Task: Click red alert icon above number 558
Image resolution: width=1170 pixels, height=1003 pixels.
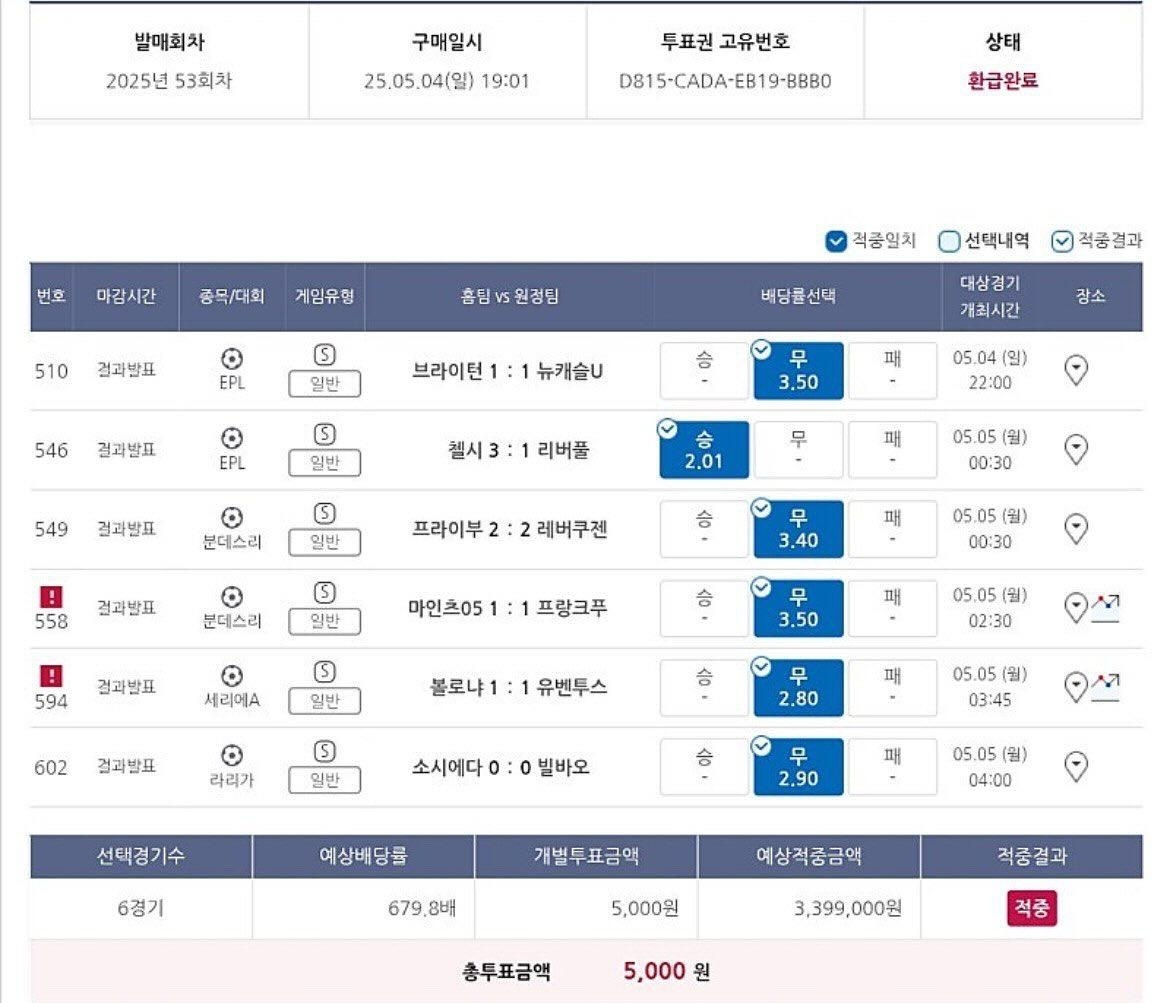Action: [51, 596]
